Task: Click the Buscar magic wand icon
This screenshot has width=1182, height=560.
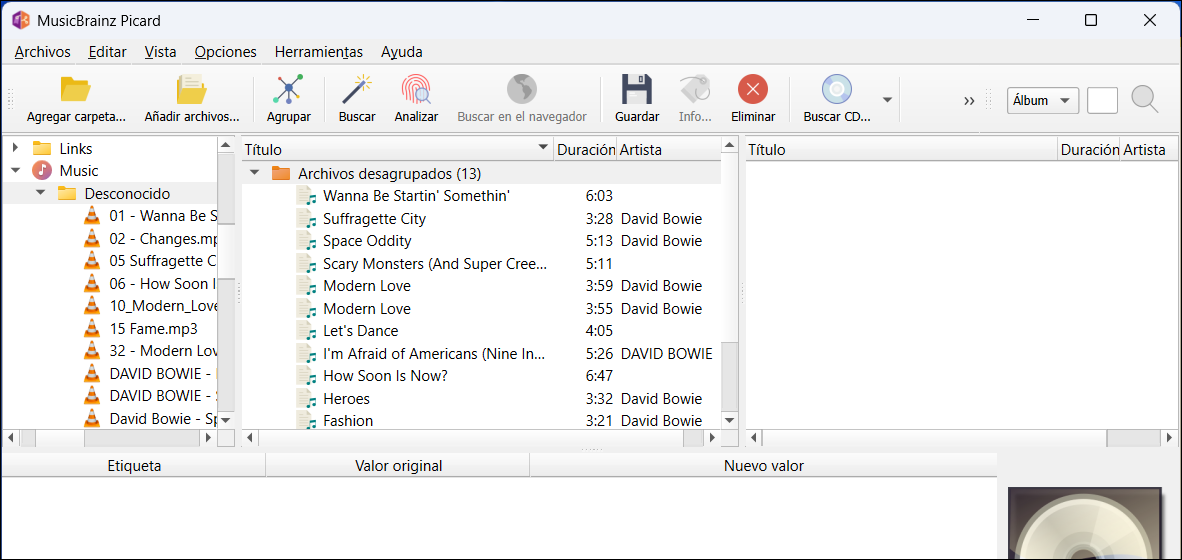Action: pos(357,90)
